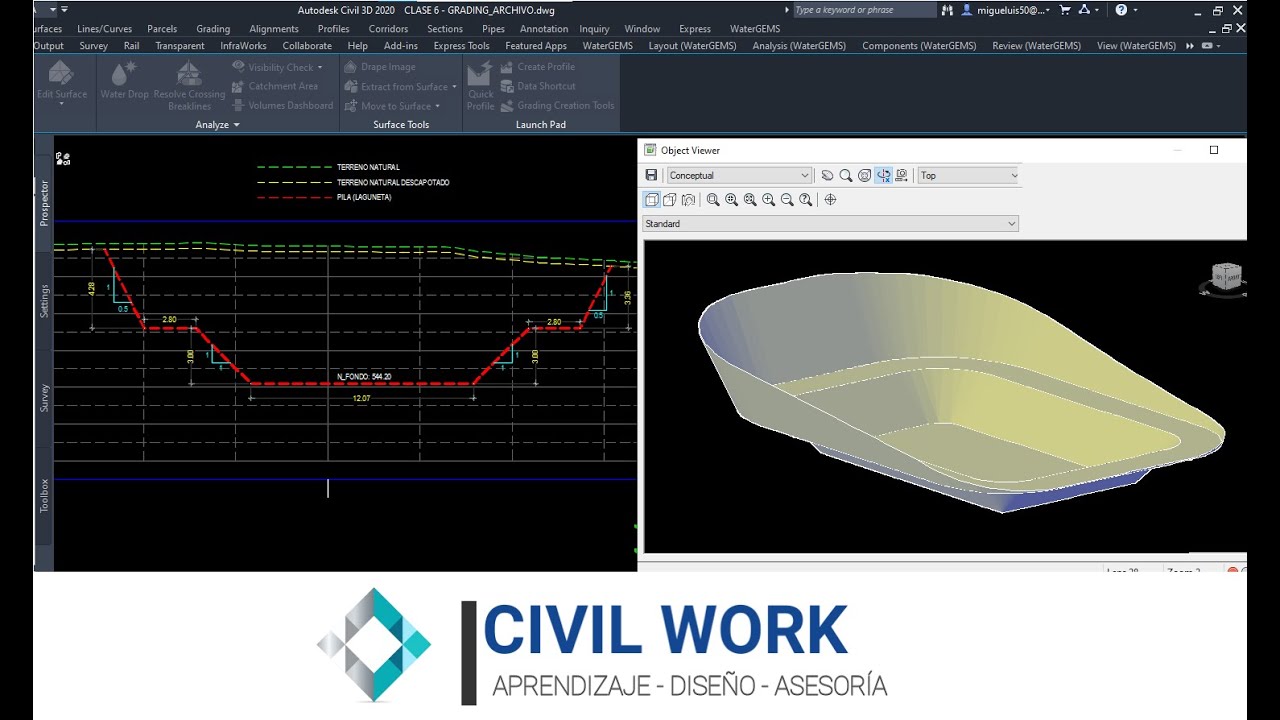Click the ribbon overflow double-arrow
The width and height of the screenshot is (1280, 720).
1190,46
